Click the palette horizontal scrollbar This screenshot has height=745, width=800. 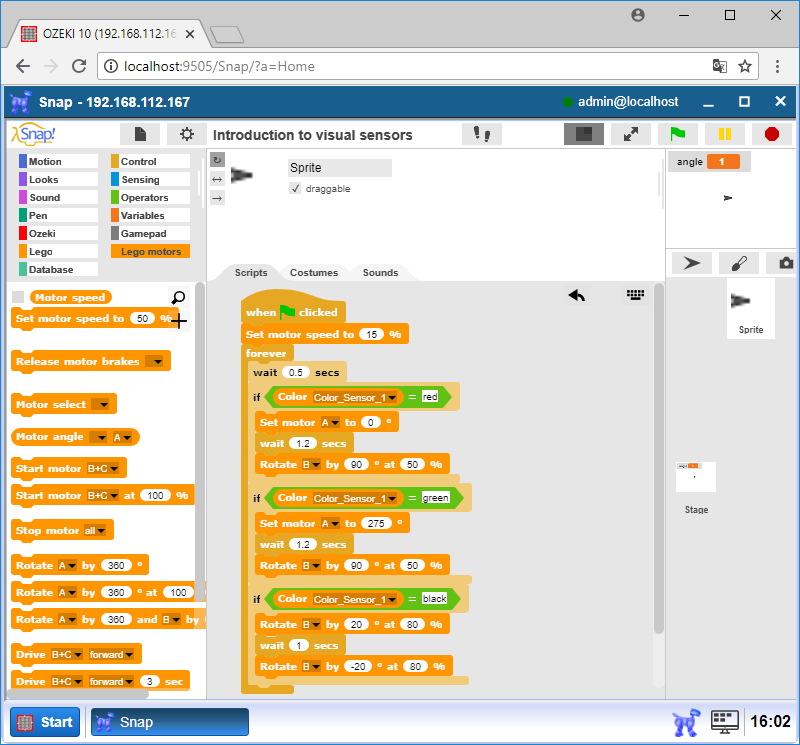click(x=78, y=694)
